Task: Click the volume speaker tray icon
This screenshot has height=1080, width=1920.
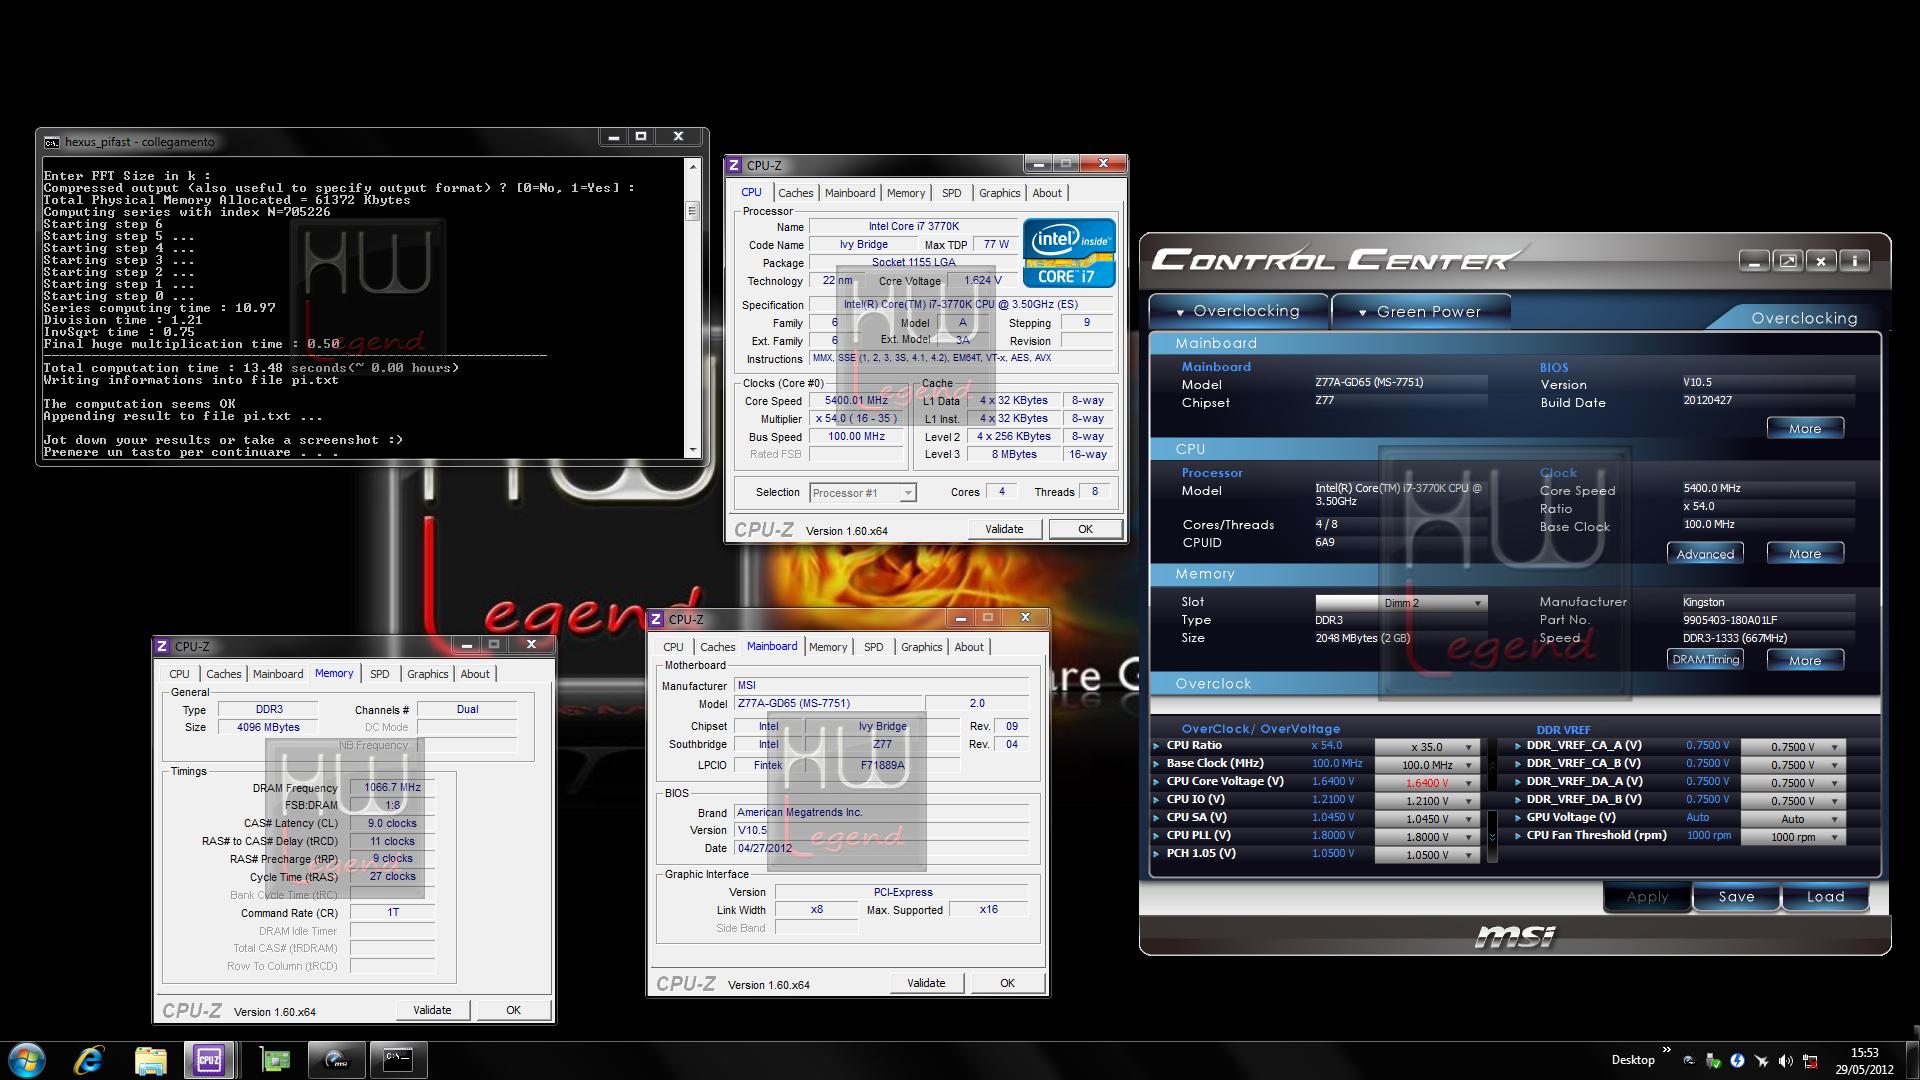Action: (x=1786, y=1061)
